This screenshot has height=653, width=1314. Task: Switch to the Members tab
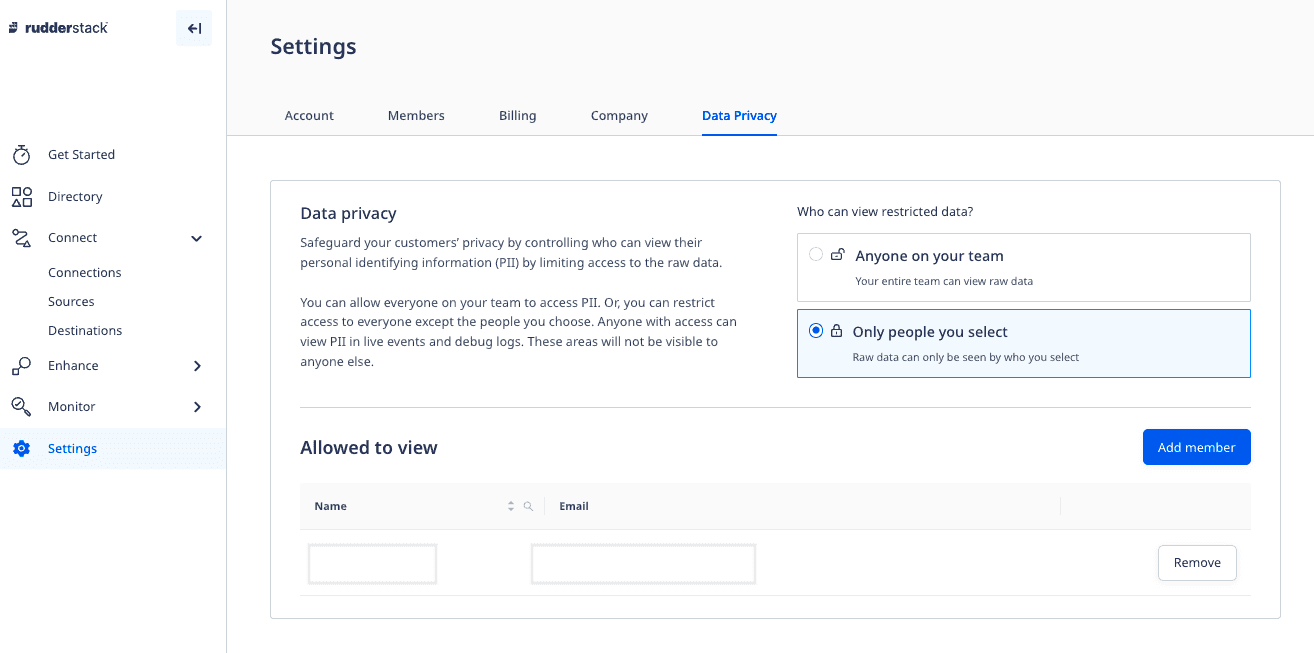click(x=416, y=116)
